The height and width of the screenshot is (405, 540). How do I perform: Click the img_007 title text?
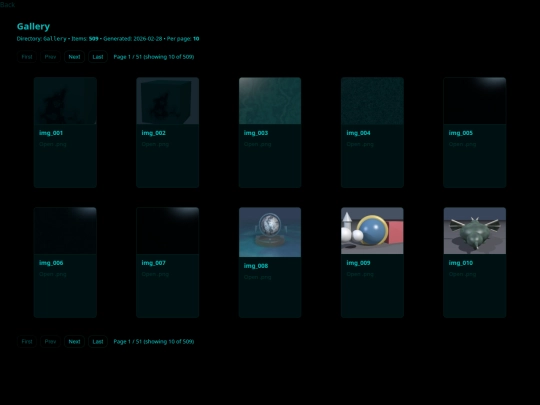coord(154,263)
